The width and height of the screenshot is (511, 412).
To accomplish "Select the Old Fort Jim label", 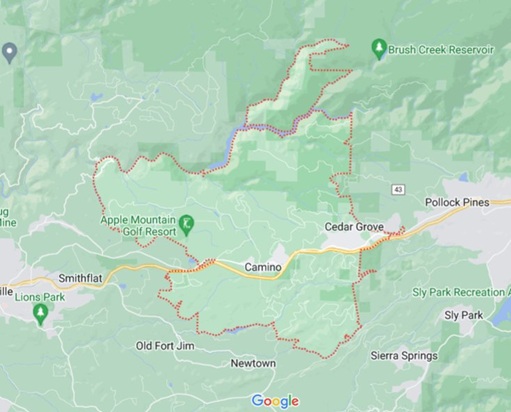I will coord(165,346).
